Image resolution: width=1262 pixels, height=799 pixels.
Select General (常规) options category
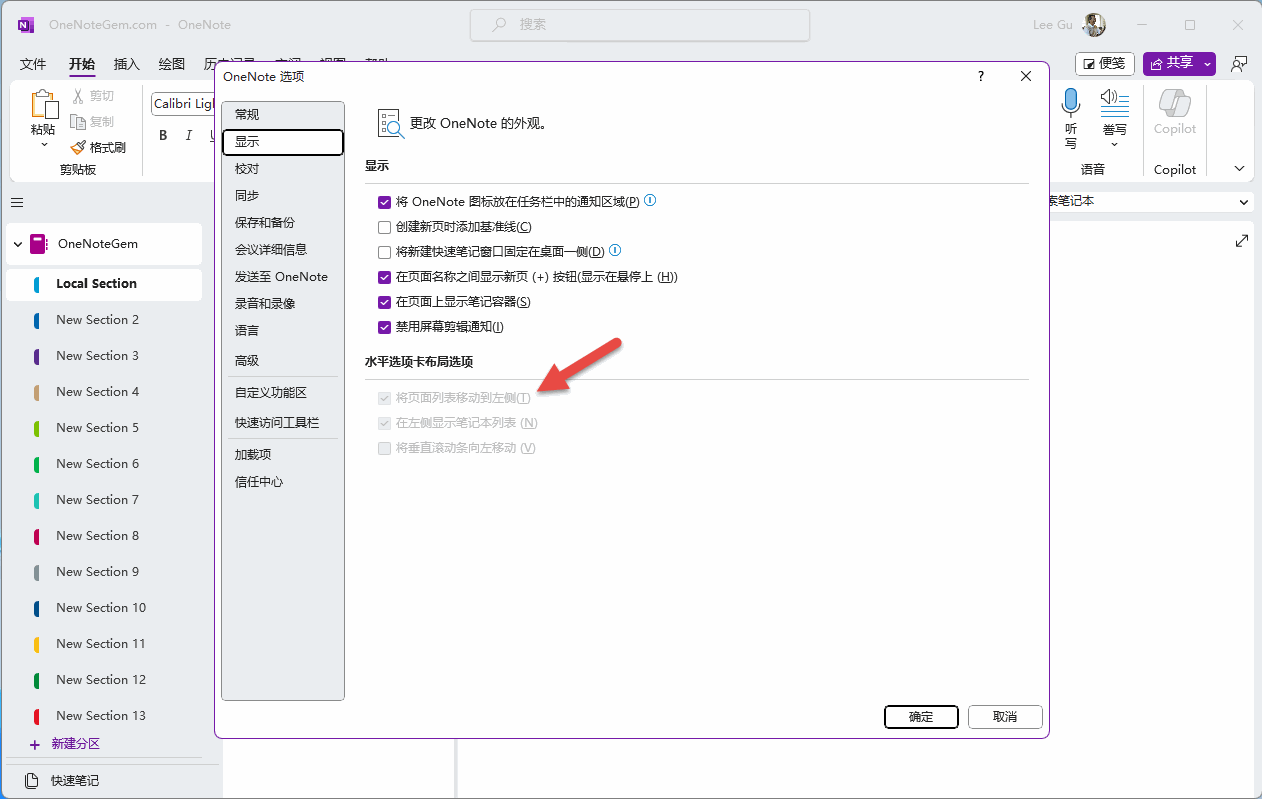(x=283, y=115)
